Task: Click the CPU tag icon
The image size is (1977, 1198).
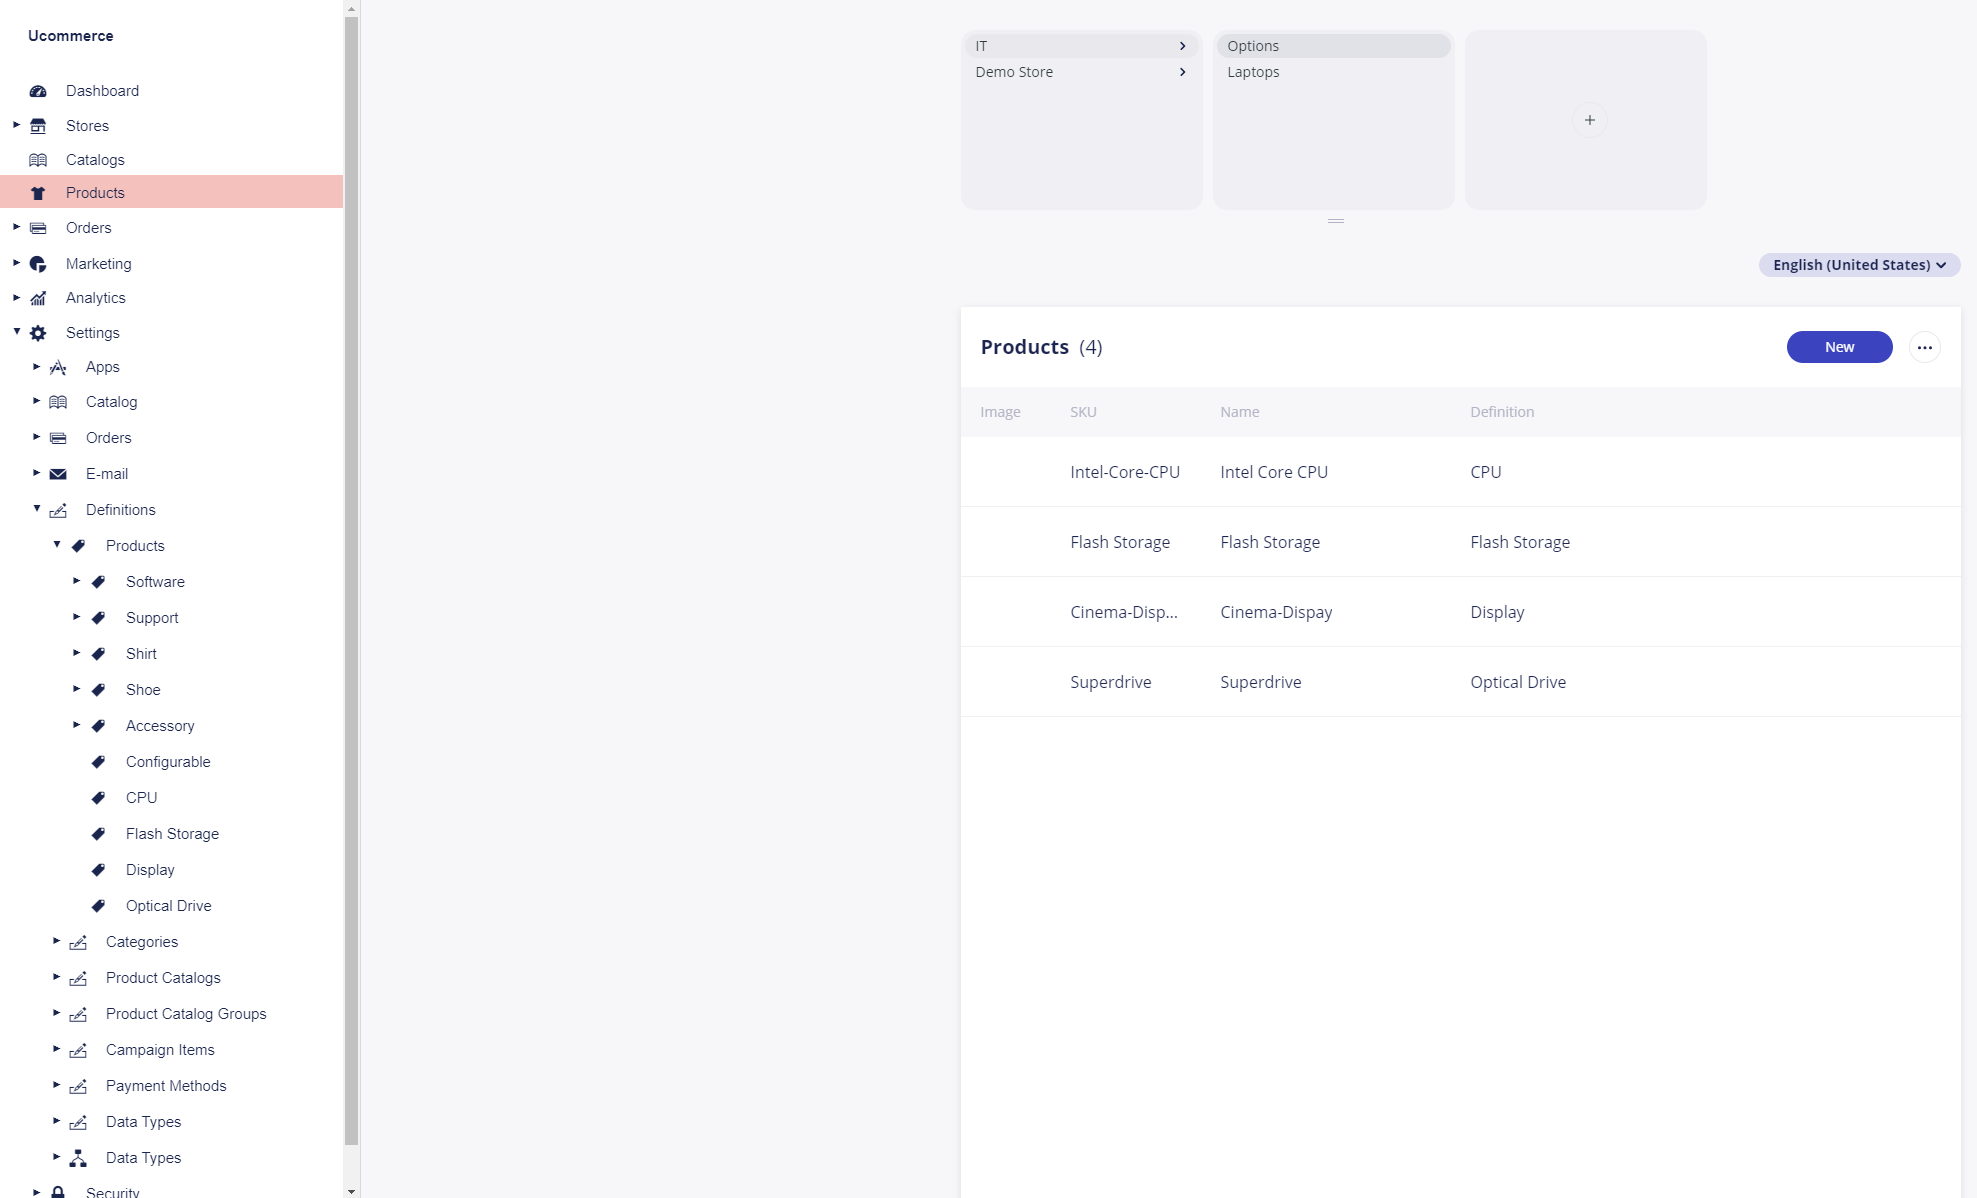Action: [x=98, y=798]
